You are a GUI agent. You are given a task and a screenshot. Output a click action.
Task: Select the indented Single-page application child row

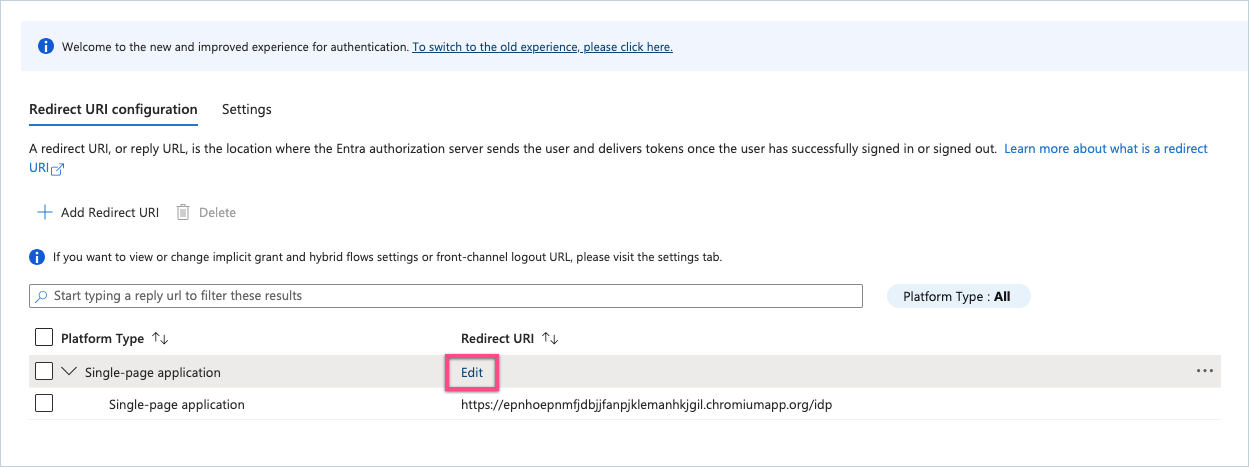pos(625,404)
